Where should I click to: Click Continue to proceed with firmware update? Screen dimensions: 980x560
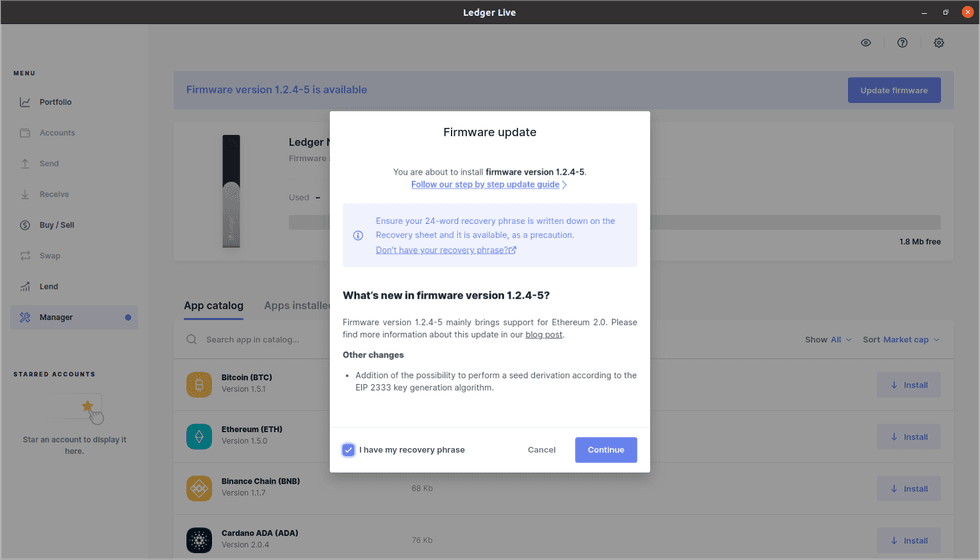(x=606, y=449)
